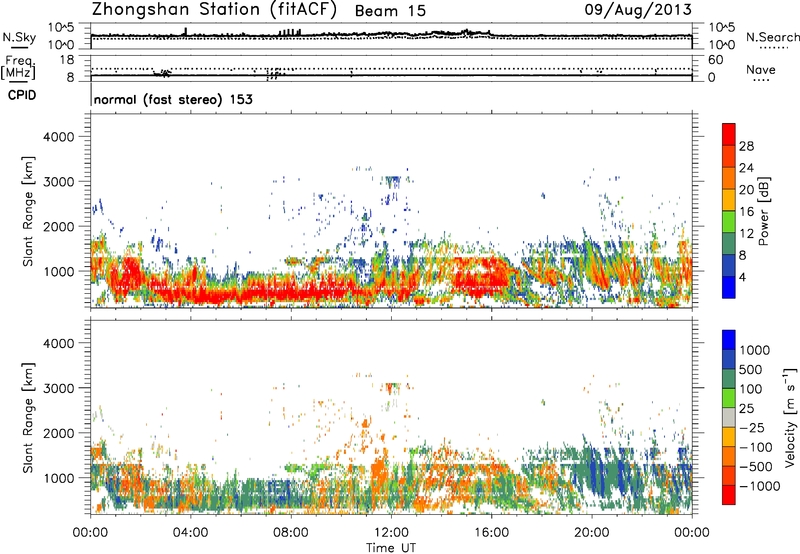
Task: Click the 'Zhongshan Station (fitACF)' title text
Action: [214, 10]
